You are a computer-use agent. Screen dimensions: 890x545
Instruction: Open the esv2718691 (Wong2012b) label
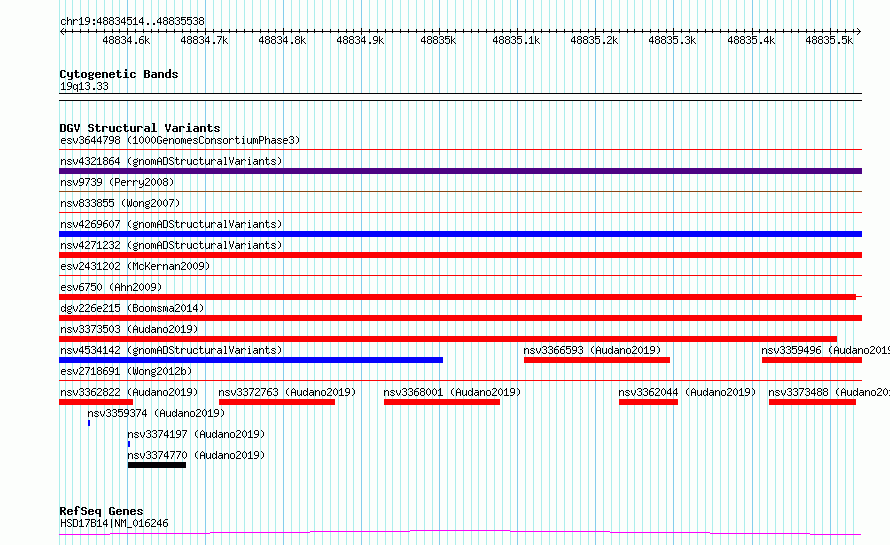click(x=126, y=371)
